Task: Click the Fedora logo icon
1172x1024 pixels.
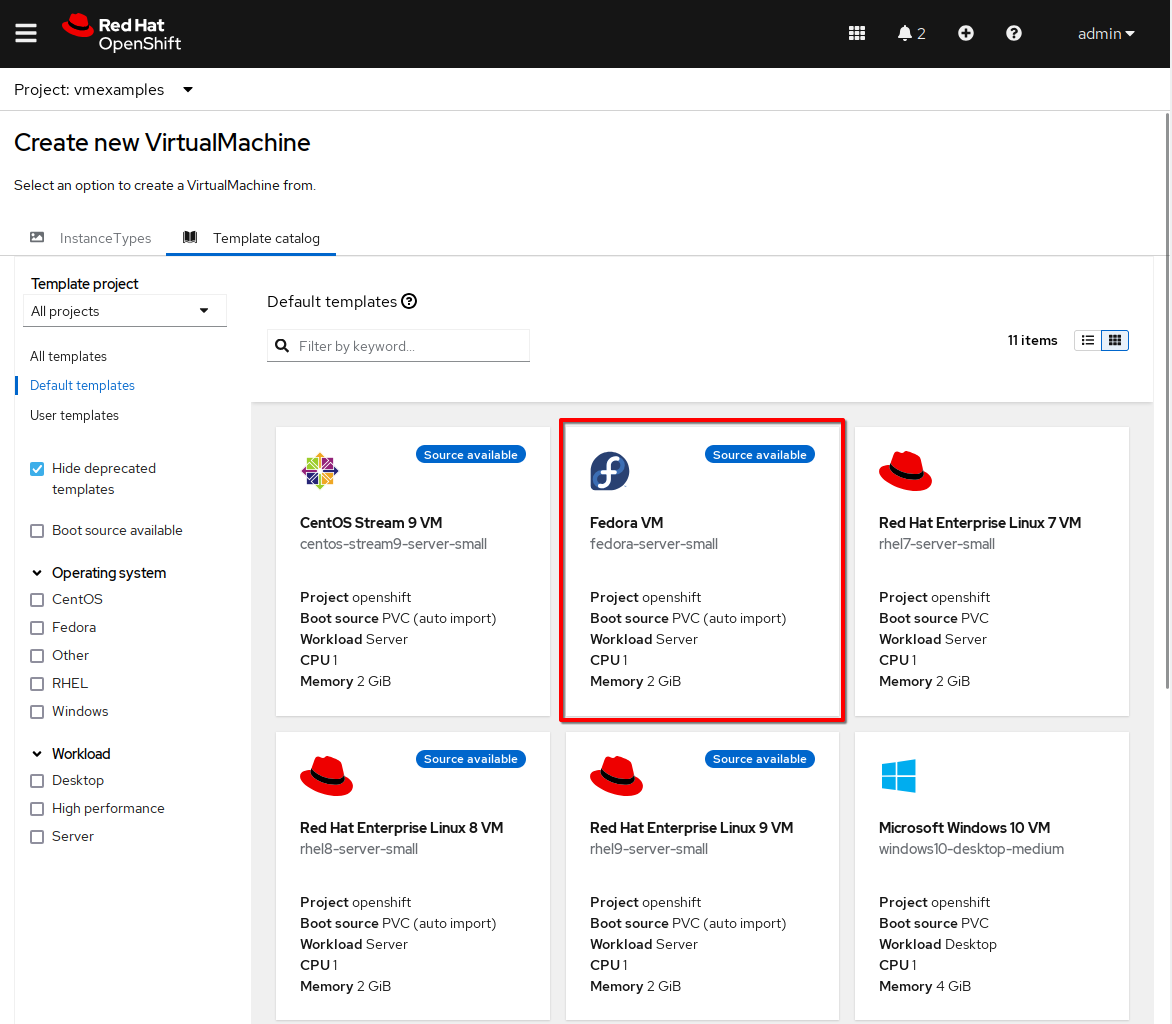Action: click(609, 471)
